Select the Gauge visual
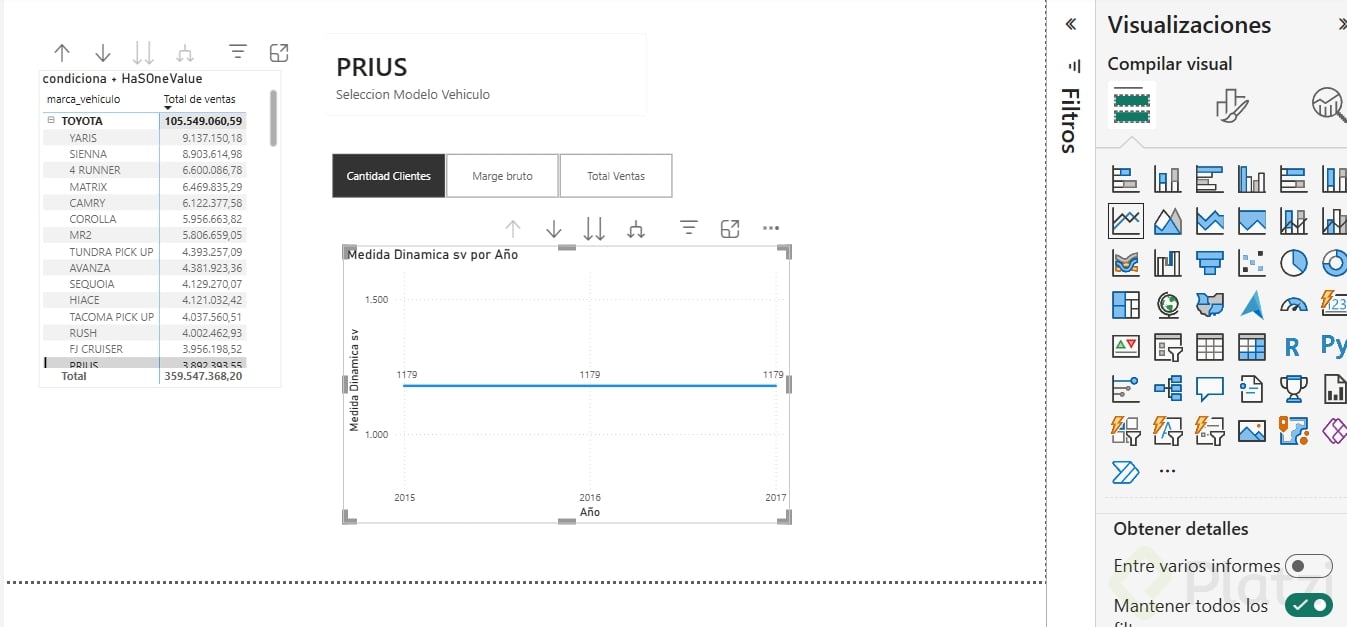 (x=1294, y=304)
